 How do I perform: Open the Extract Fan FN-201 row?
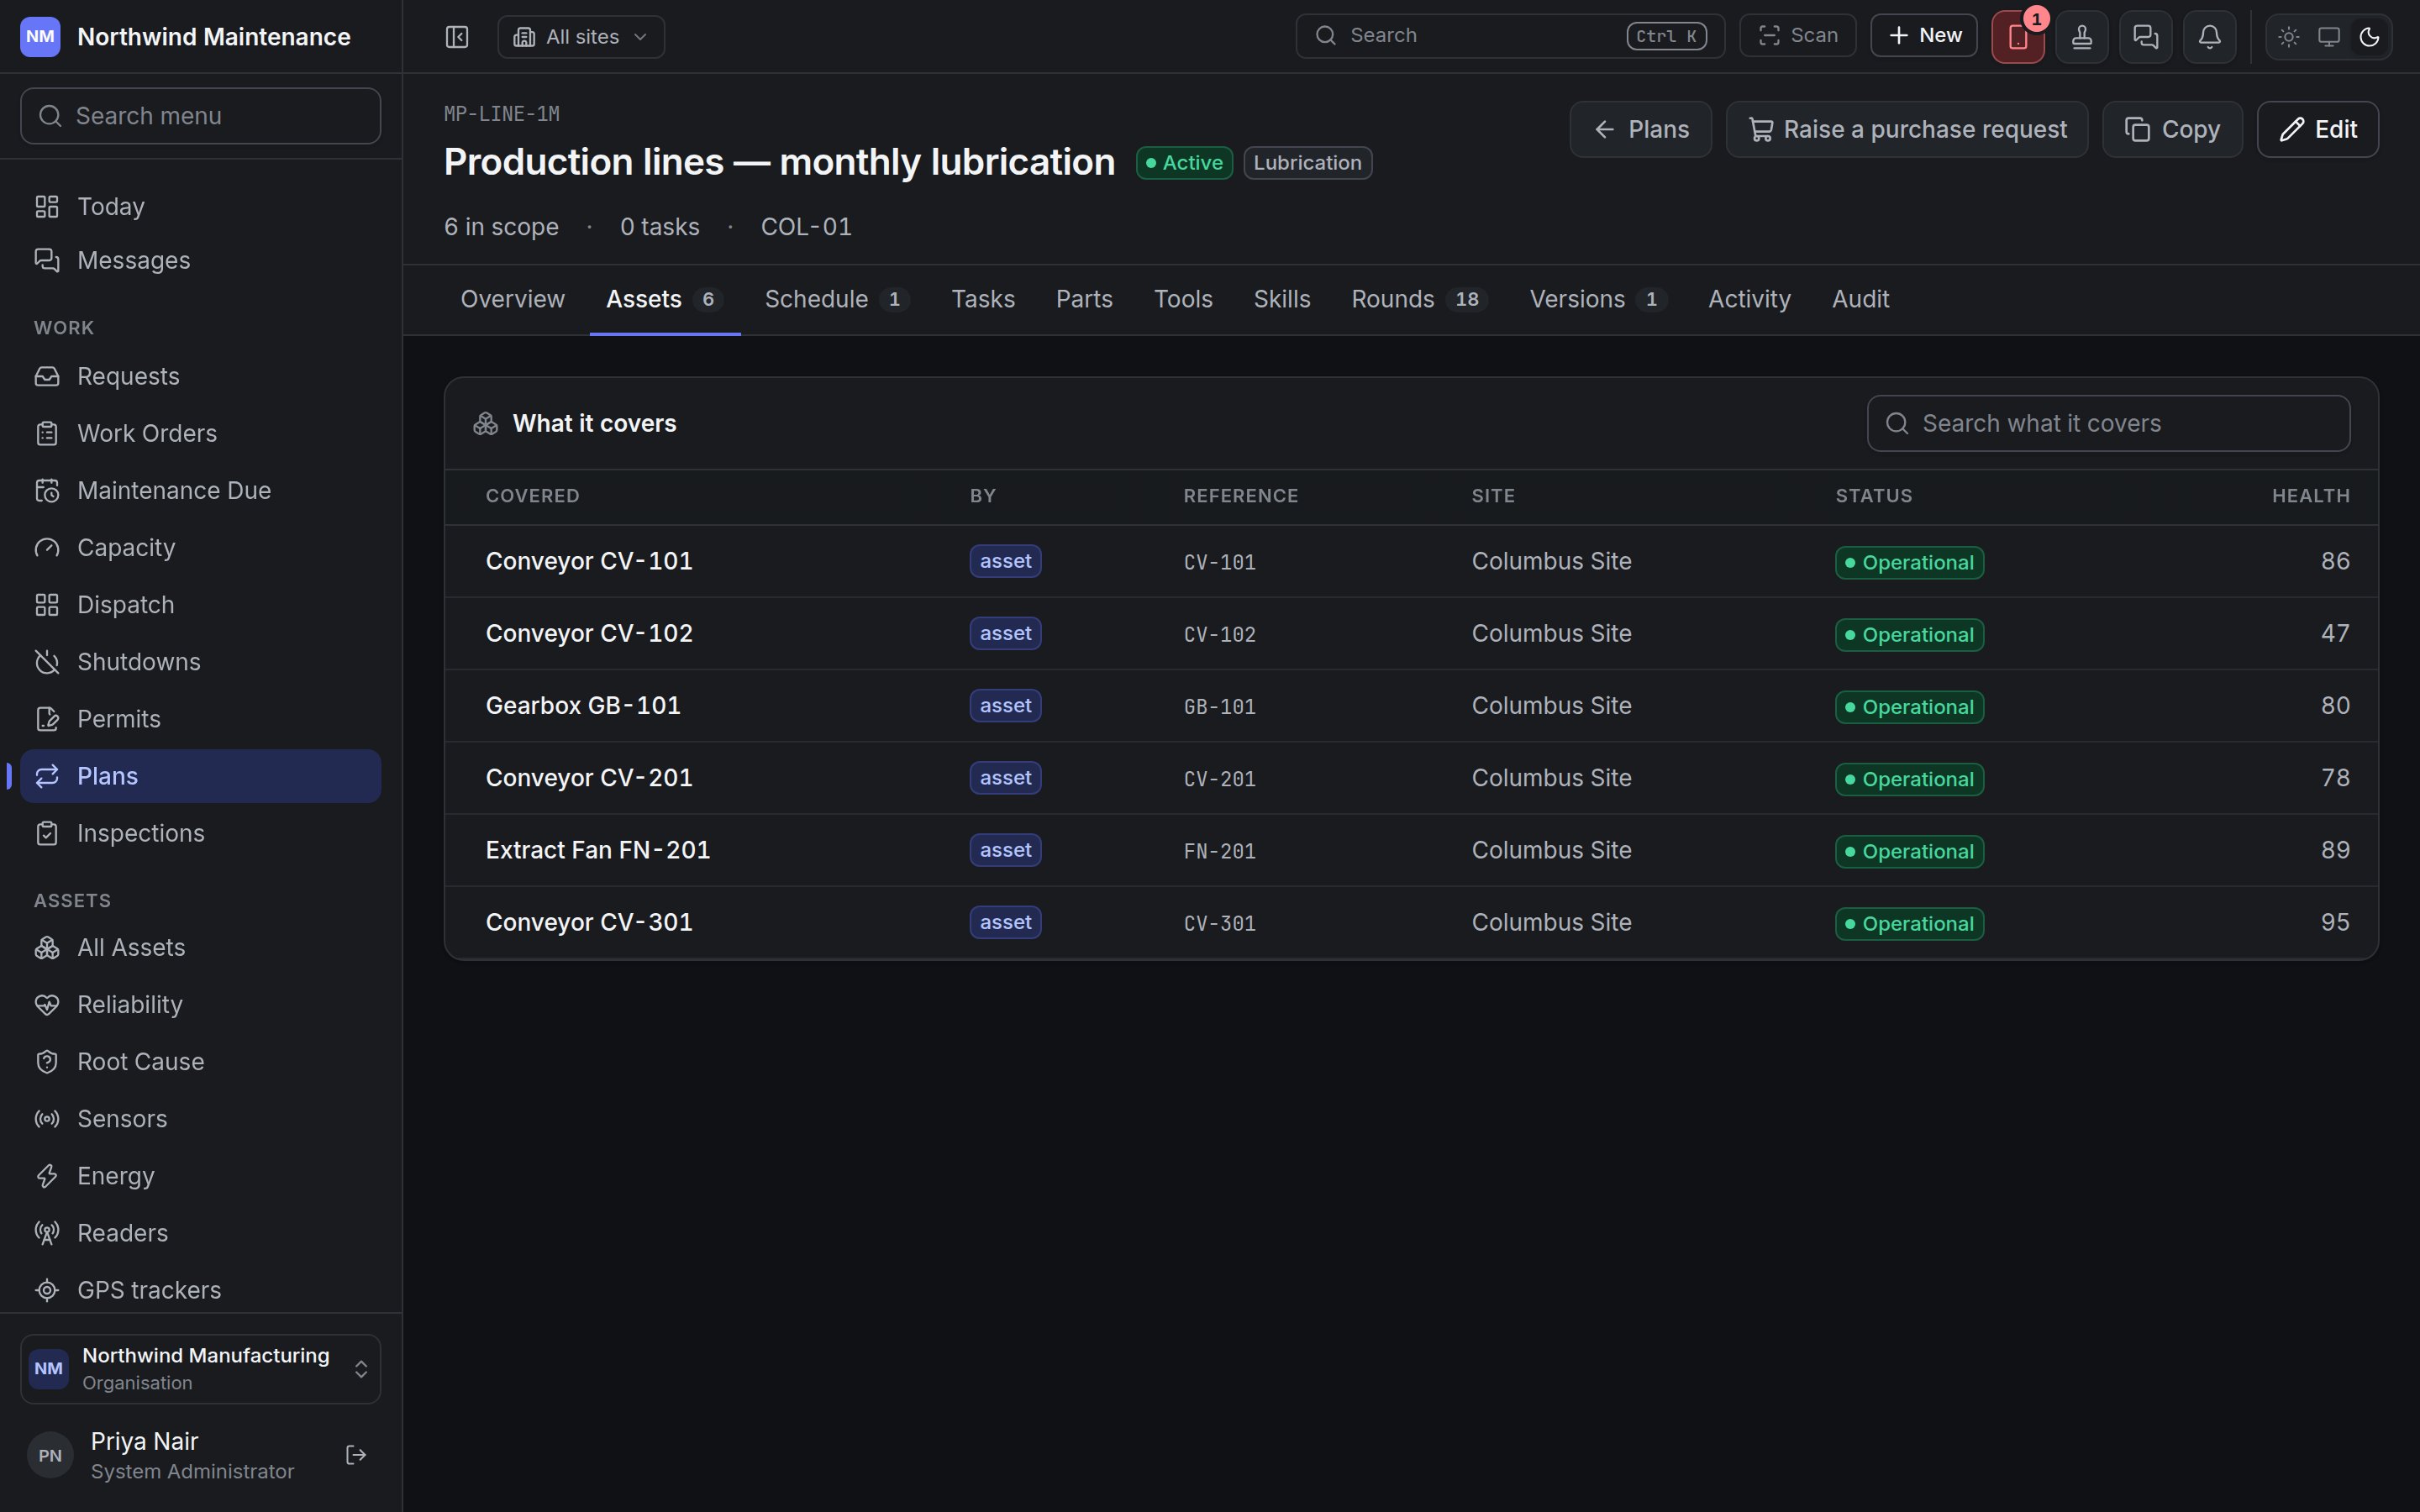point(1411,850)
